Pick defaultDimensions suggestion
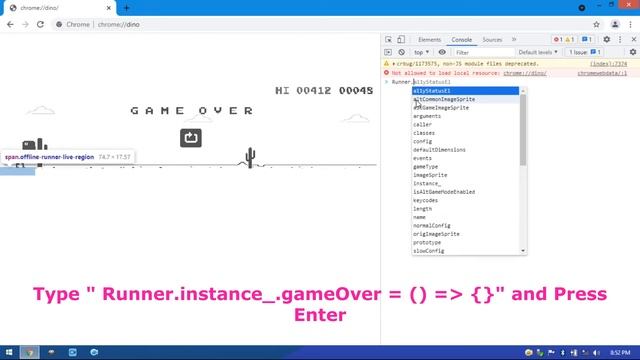 (465, 150)
